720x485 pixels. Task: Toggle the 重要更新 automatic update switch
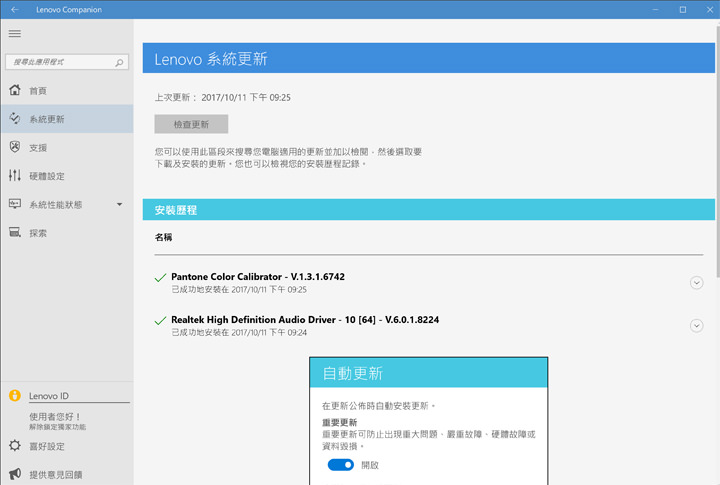point(340,465)
